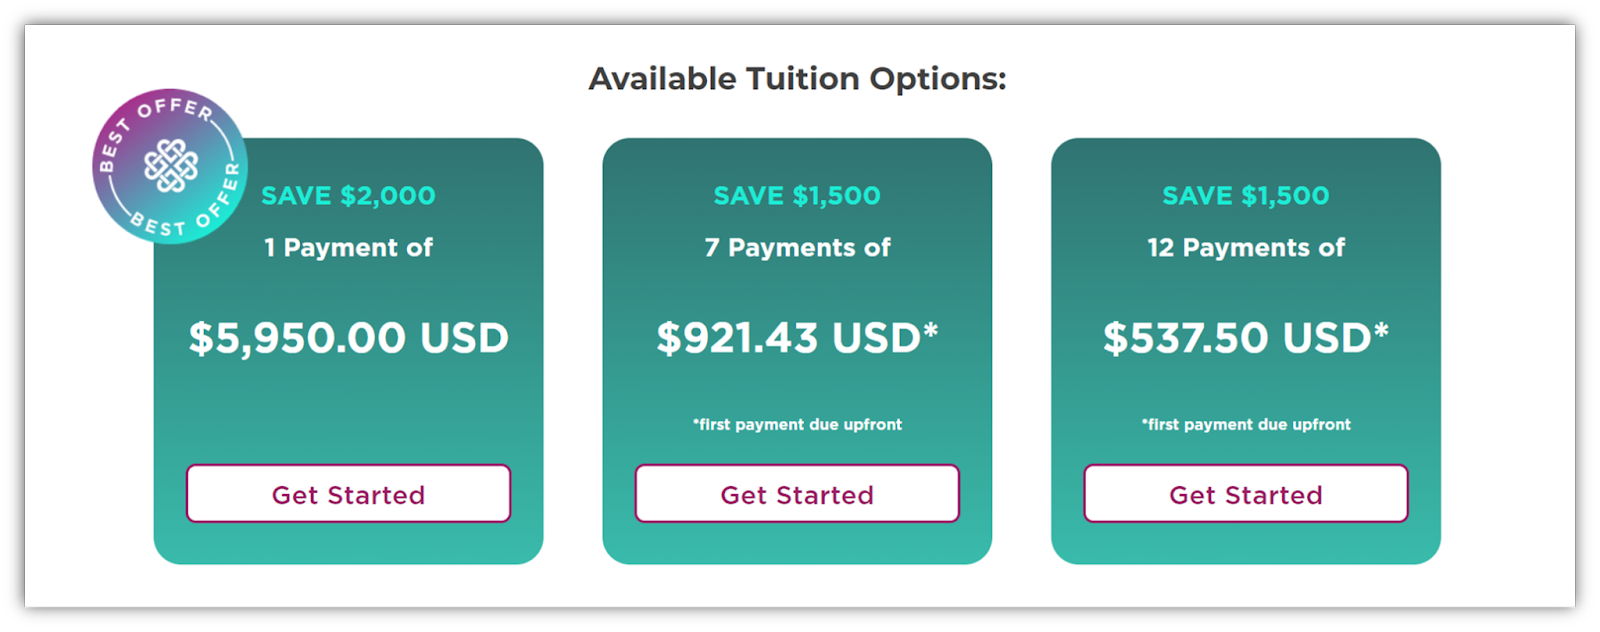Viewport: 1600px width, 632px height.
Task: Click the "12 Payments of" text
Action: 1246,247
